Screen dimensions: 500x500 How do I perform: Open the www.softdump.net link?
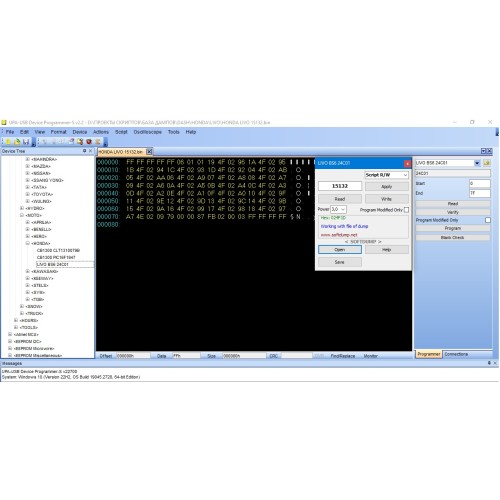pos(339,235)
